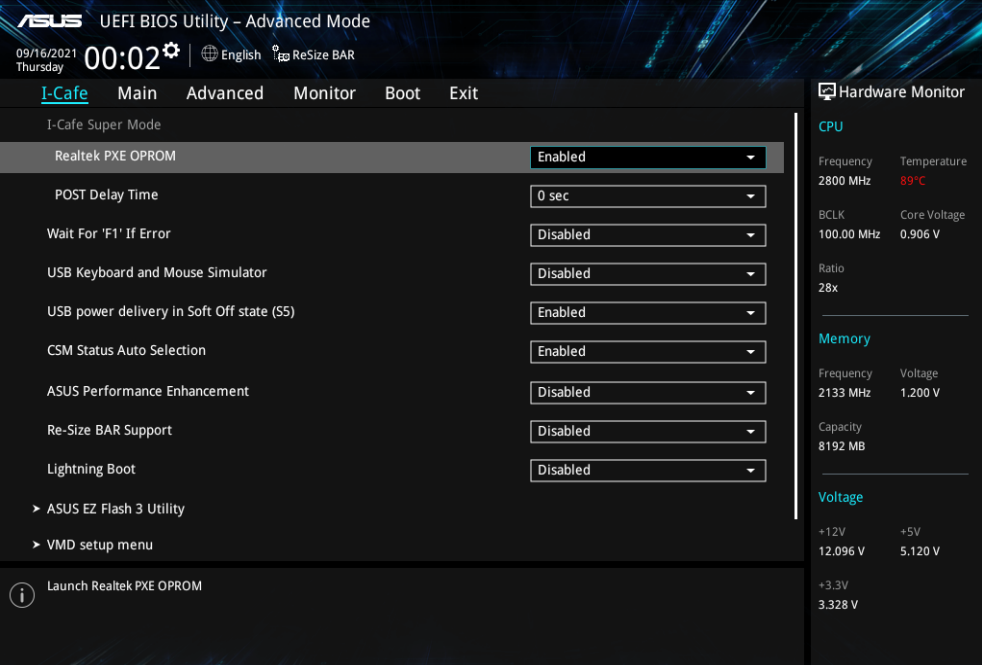Click the Thursday weekday text
This screenshot has height=665, width=982.
pyautogui.click(x=39, y=67)
